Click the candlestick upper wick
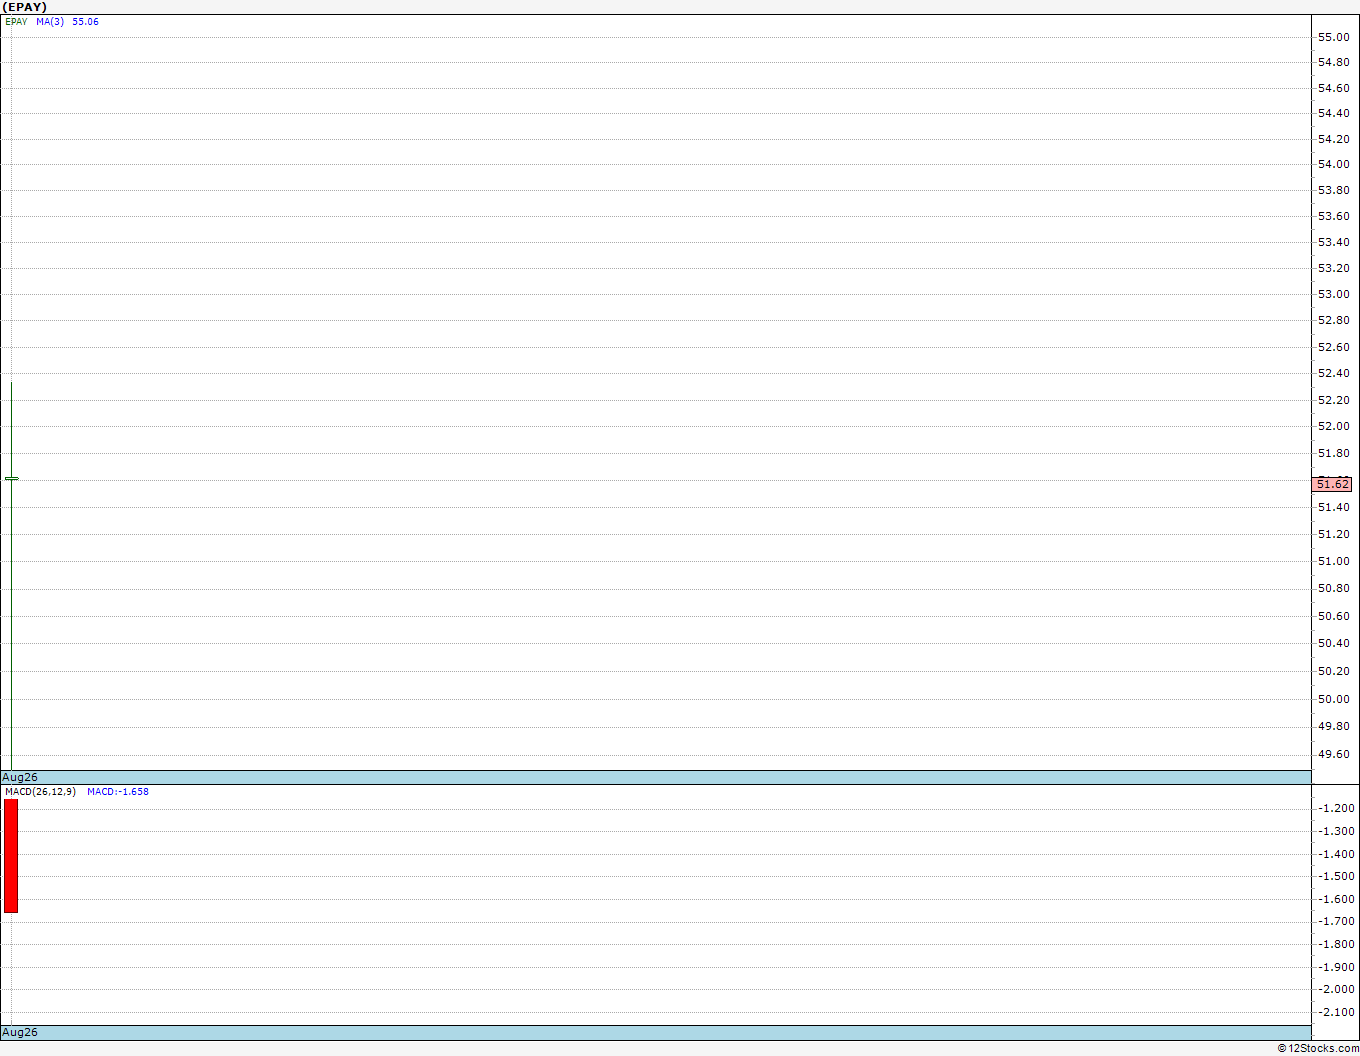Image resolution: width=1360 pixels, height=1056 pixels. click(11, 429)
